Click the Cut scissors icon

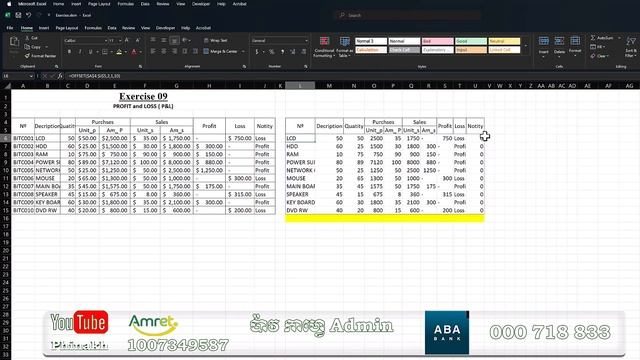27,38
